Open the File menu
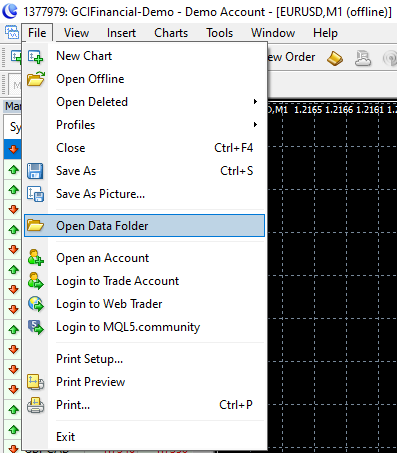 (x=37, y=33)
